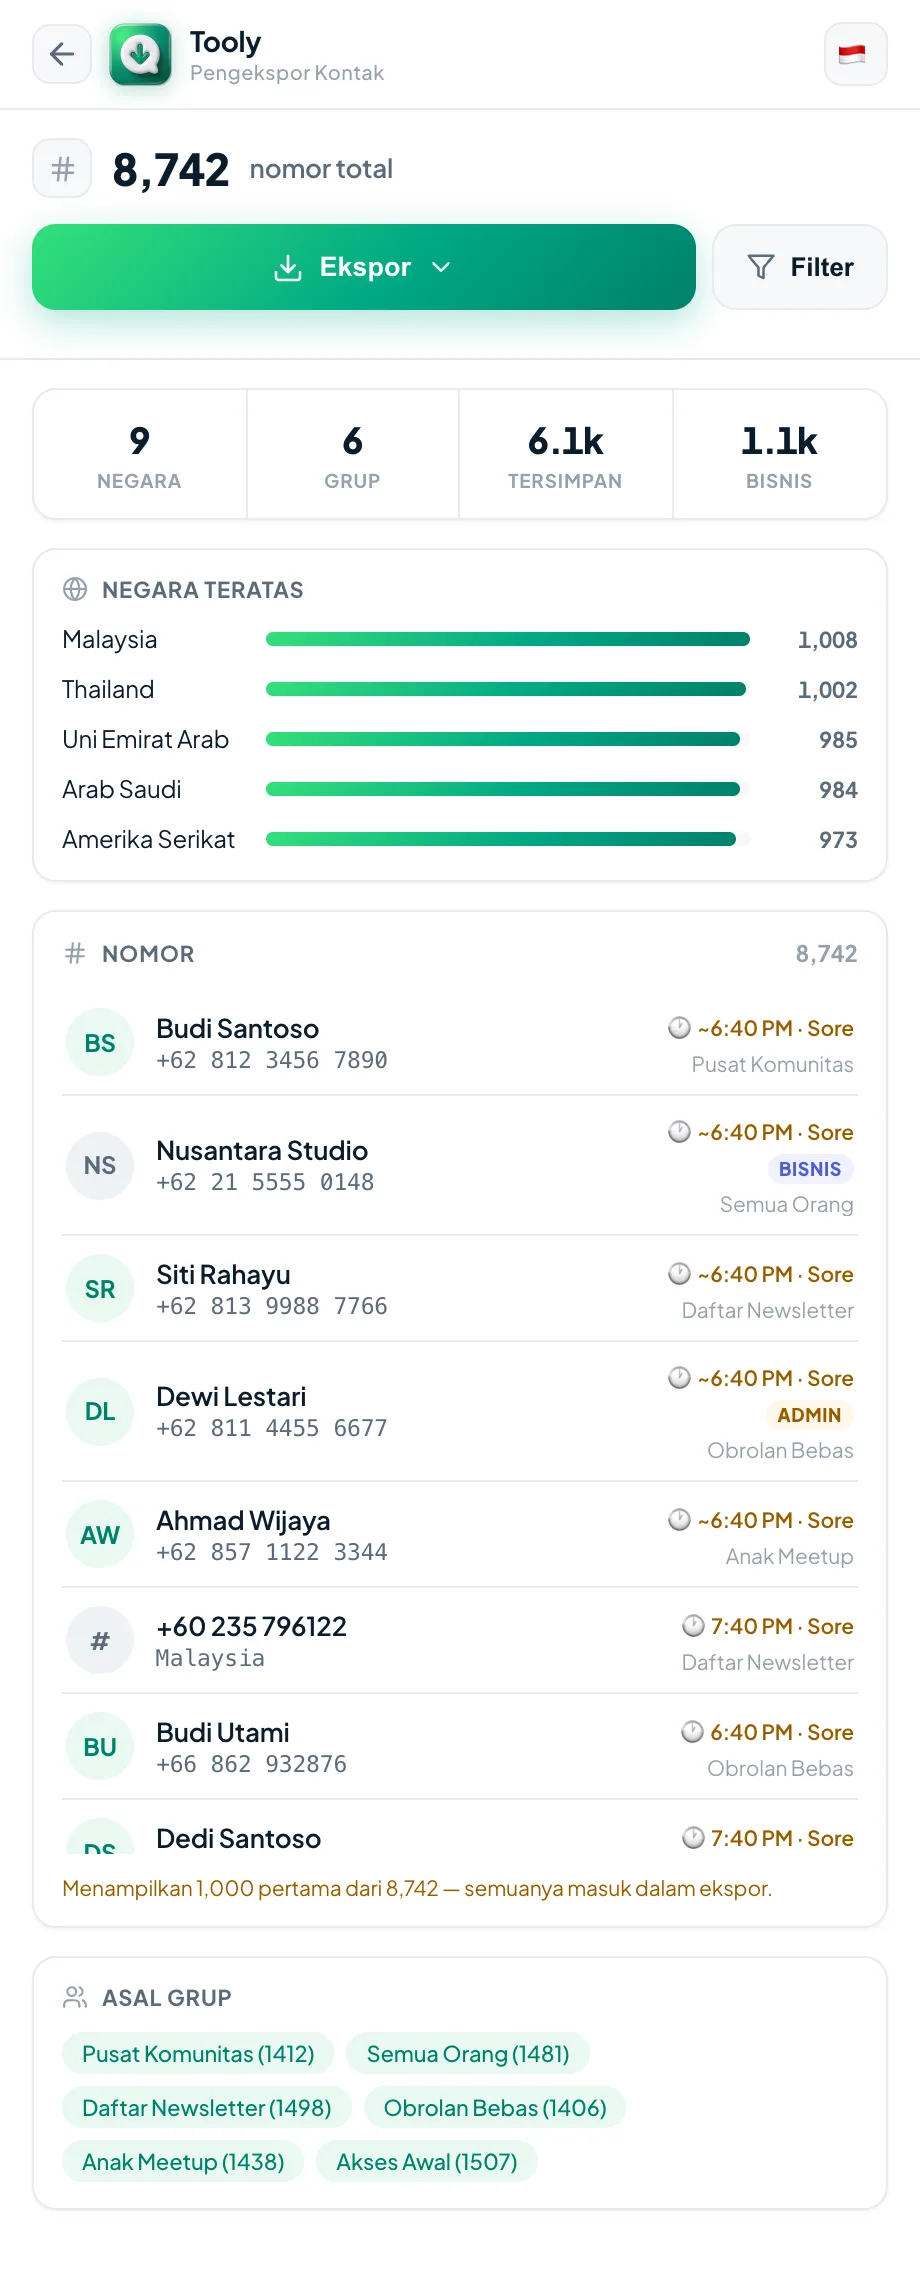Click the globe icon in Negara Teratas
This screenshot has height=2274, width=920.
75,589
